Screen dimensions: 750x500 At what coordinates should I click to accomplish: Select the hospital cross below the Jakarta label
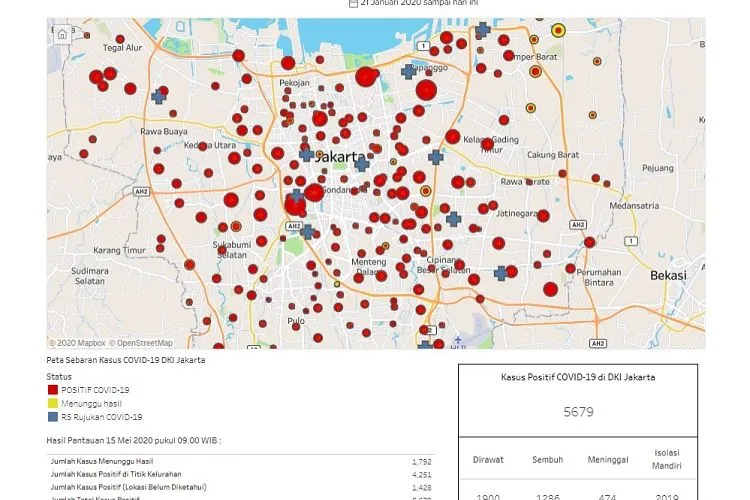(x=362, y=164)
